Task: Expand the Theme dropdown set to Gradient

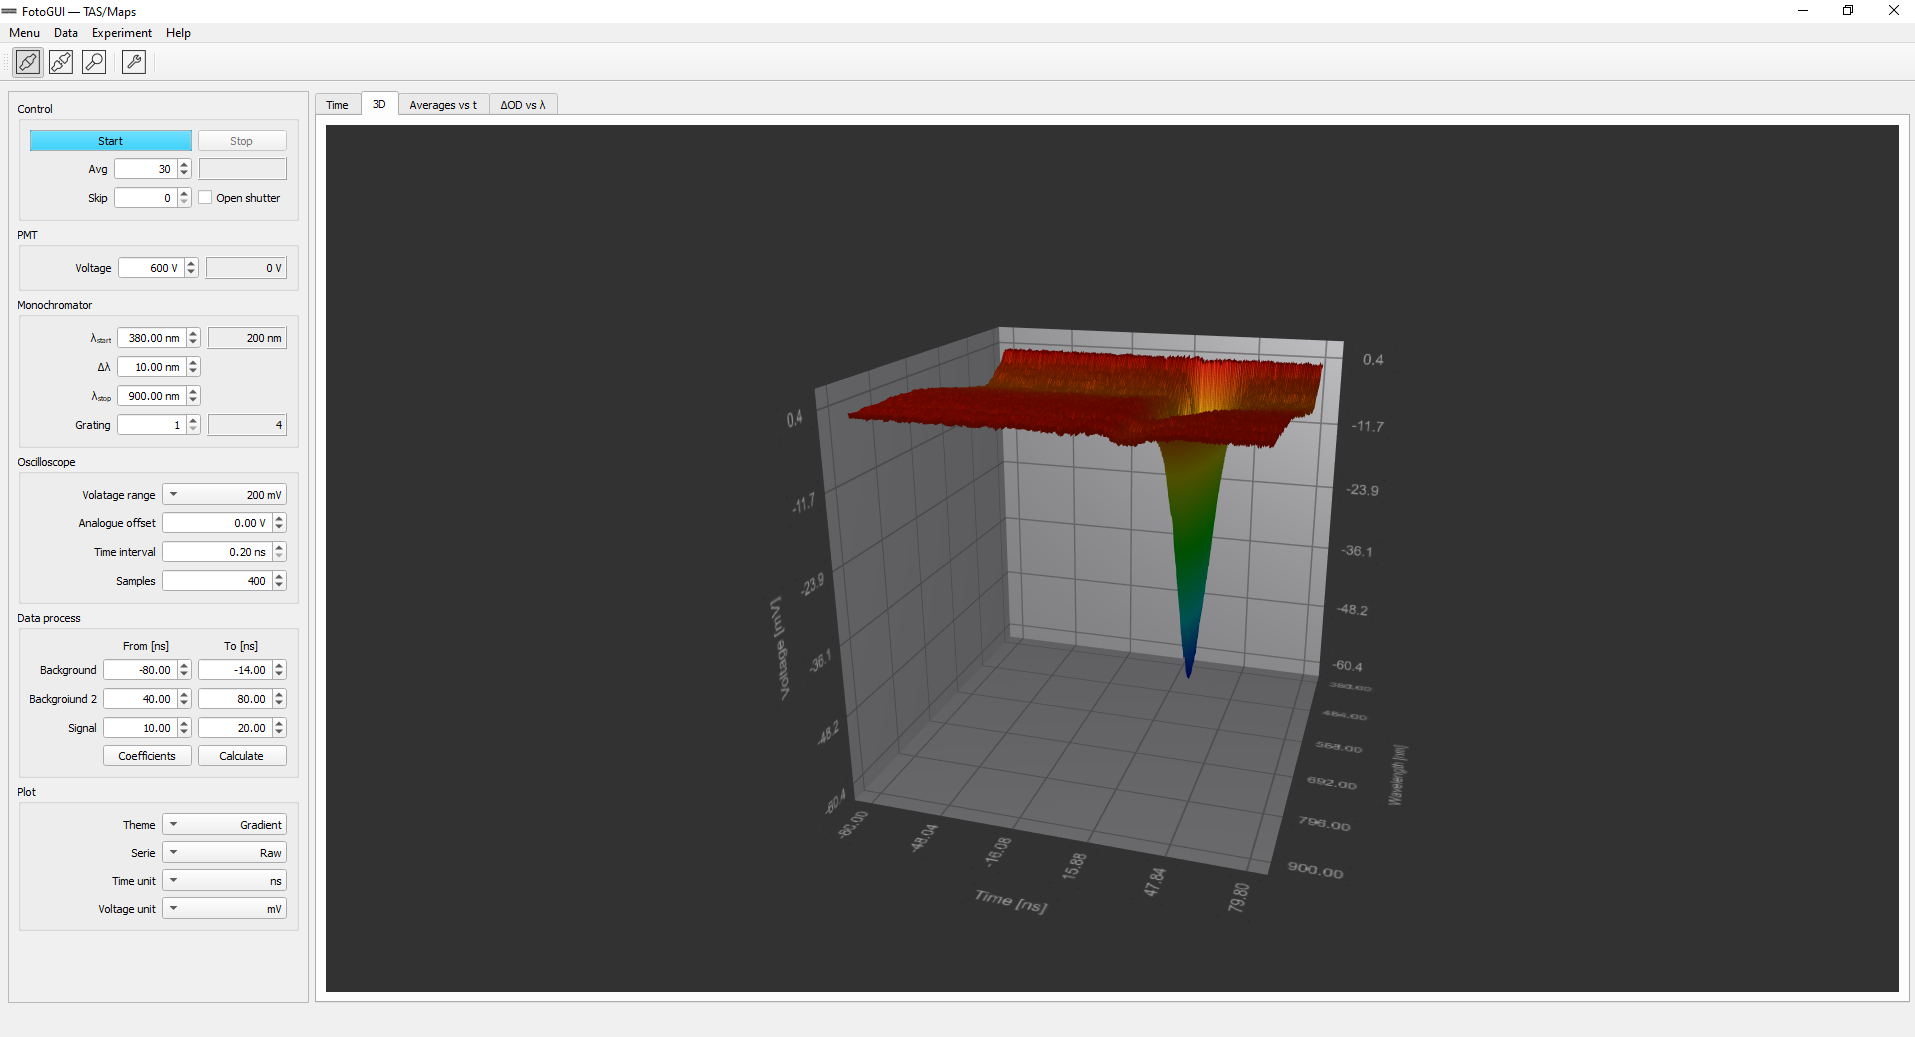Action: click(x=224, y=825)
